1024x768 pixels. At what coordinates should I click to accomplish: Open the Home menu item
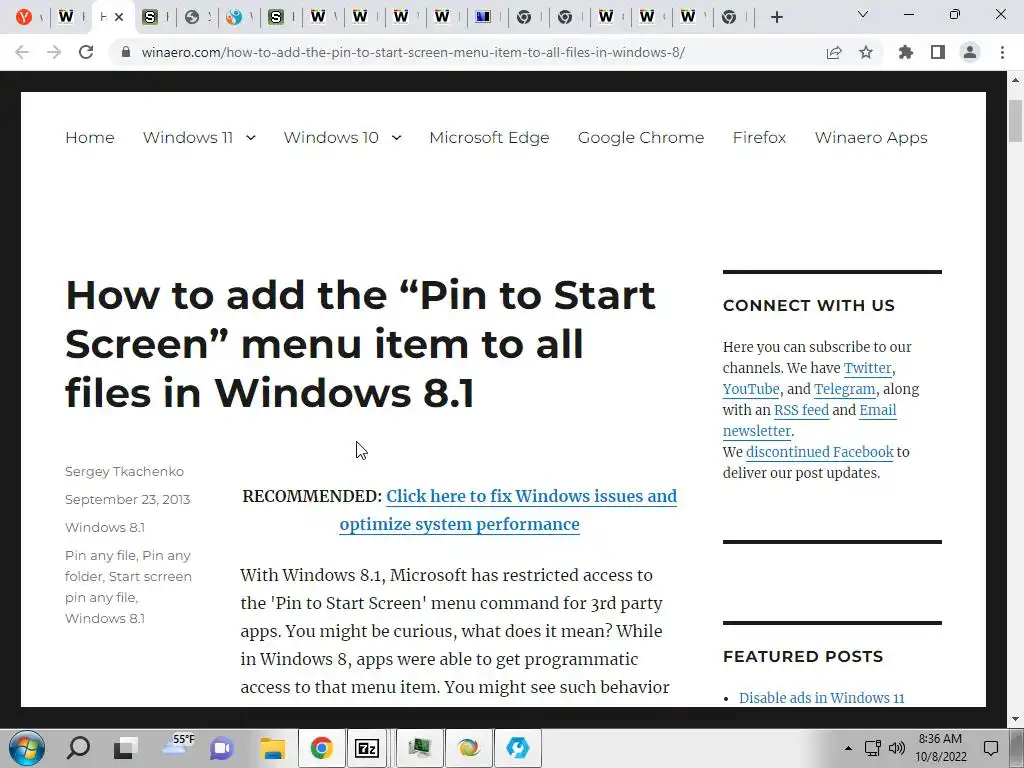click(90, 138)
